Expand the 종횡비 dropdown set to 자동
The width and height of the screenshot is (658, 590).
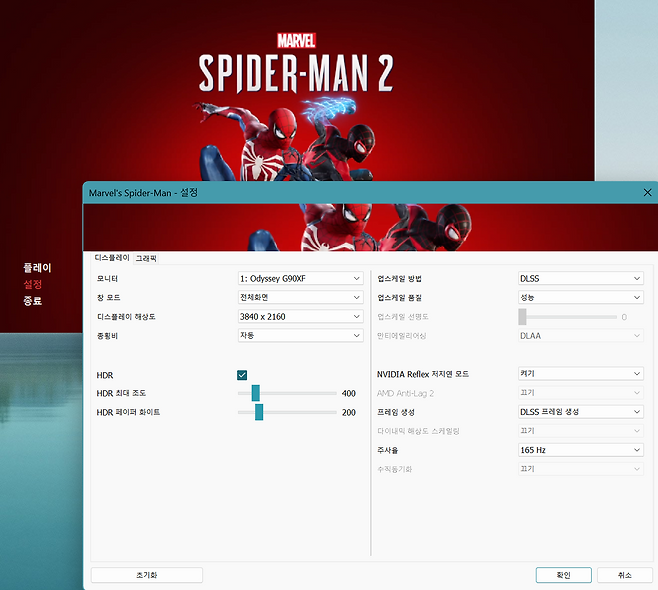coord(299,336)
